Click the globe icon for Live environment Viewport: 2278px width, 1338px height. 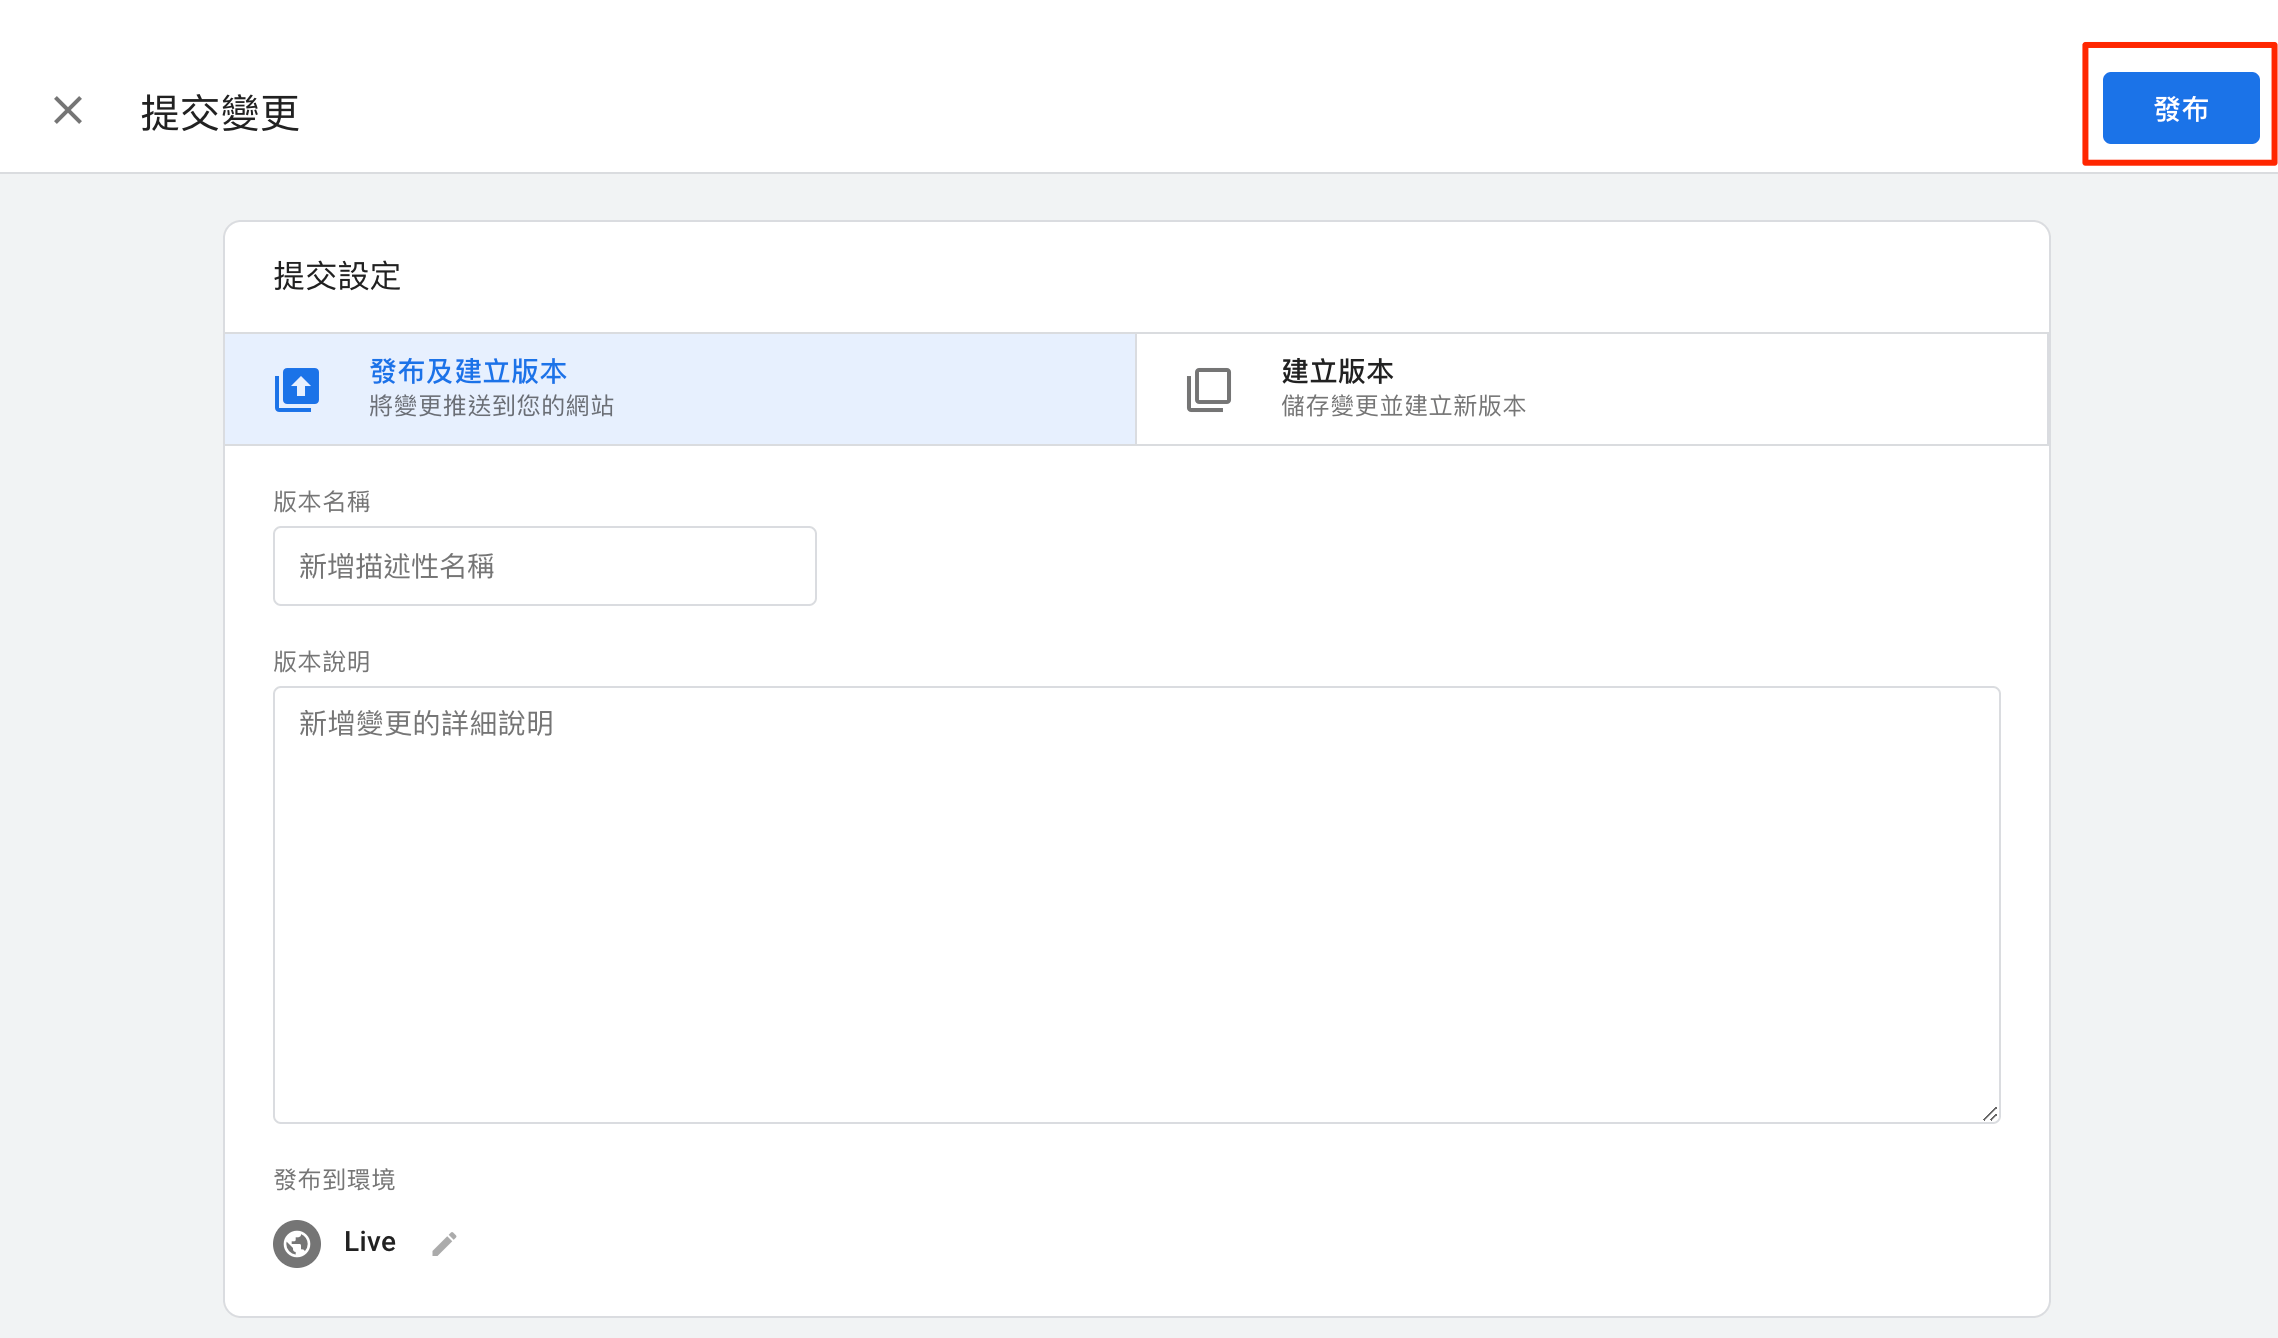click(x=297, y=1243)
